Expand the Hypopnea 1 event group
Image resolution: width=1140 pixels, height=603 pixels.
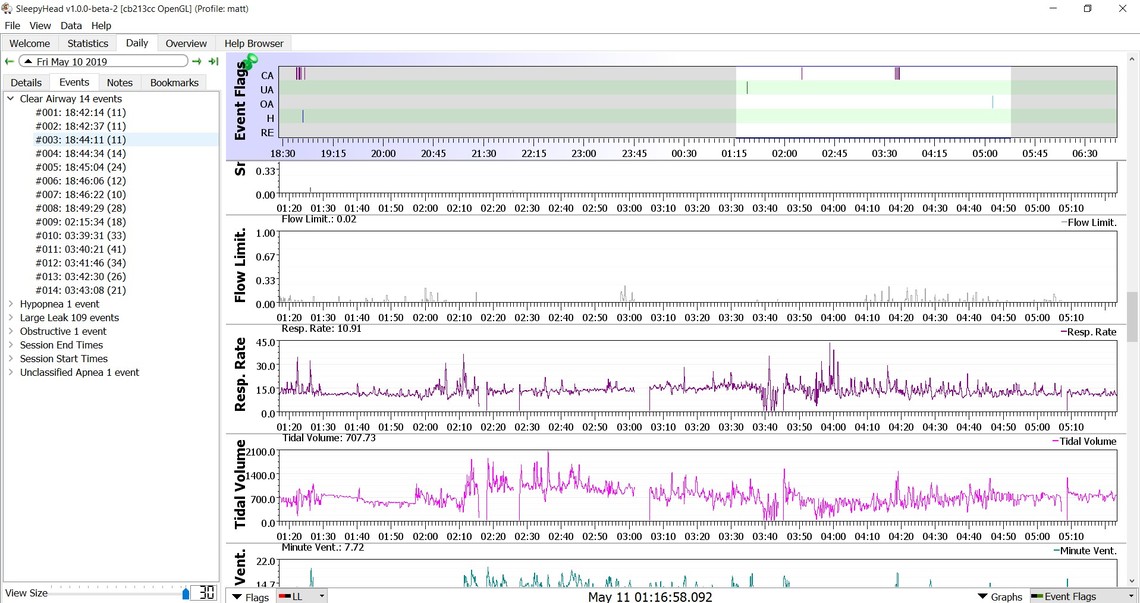11,304
